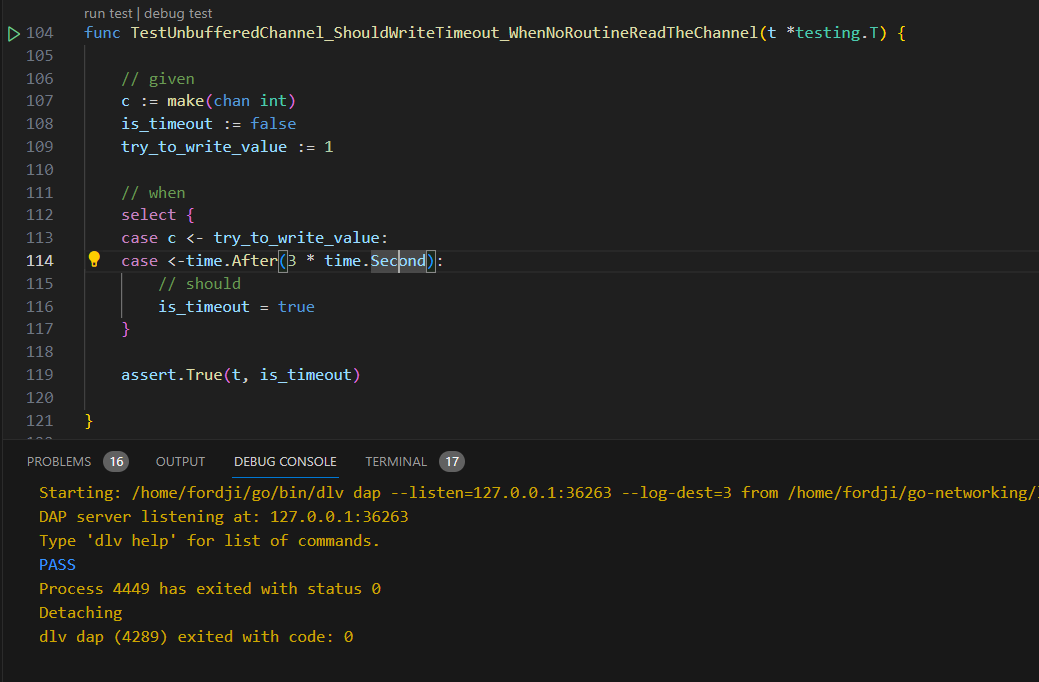Click line number 119 in the gutter

(40, 375)
